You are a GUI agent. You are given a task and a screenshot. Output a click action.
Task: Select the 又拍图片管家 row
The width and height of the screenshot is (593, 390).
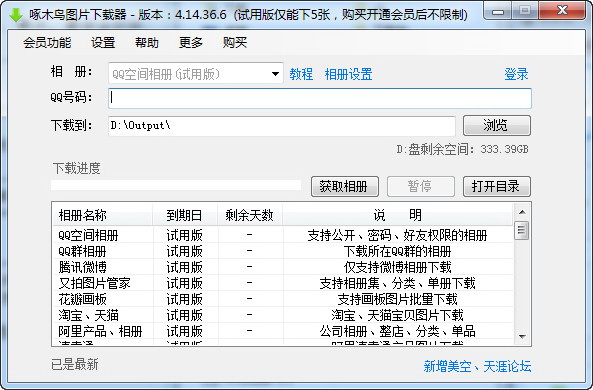(283, 283)
